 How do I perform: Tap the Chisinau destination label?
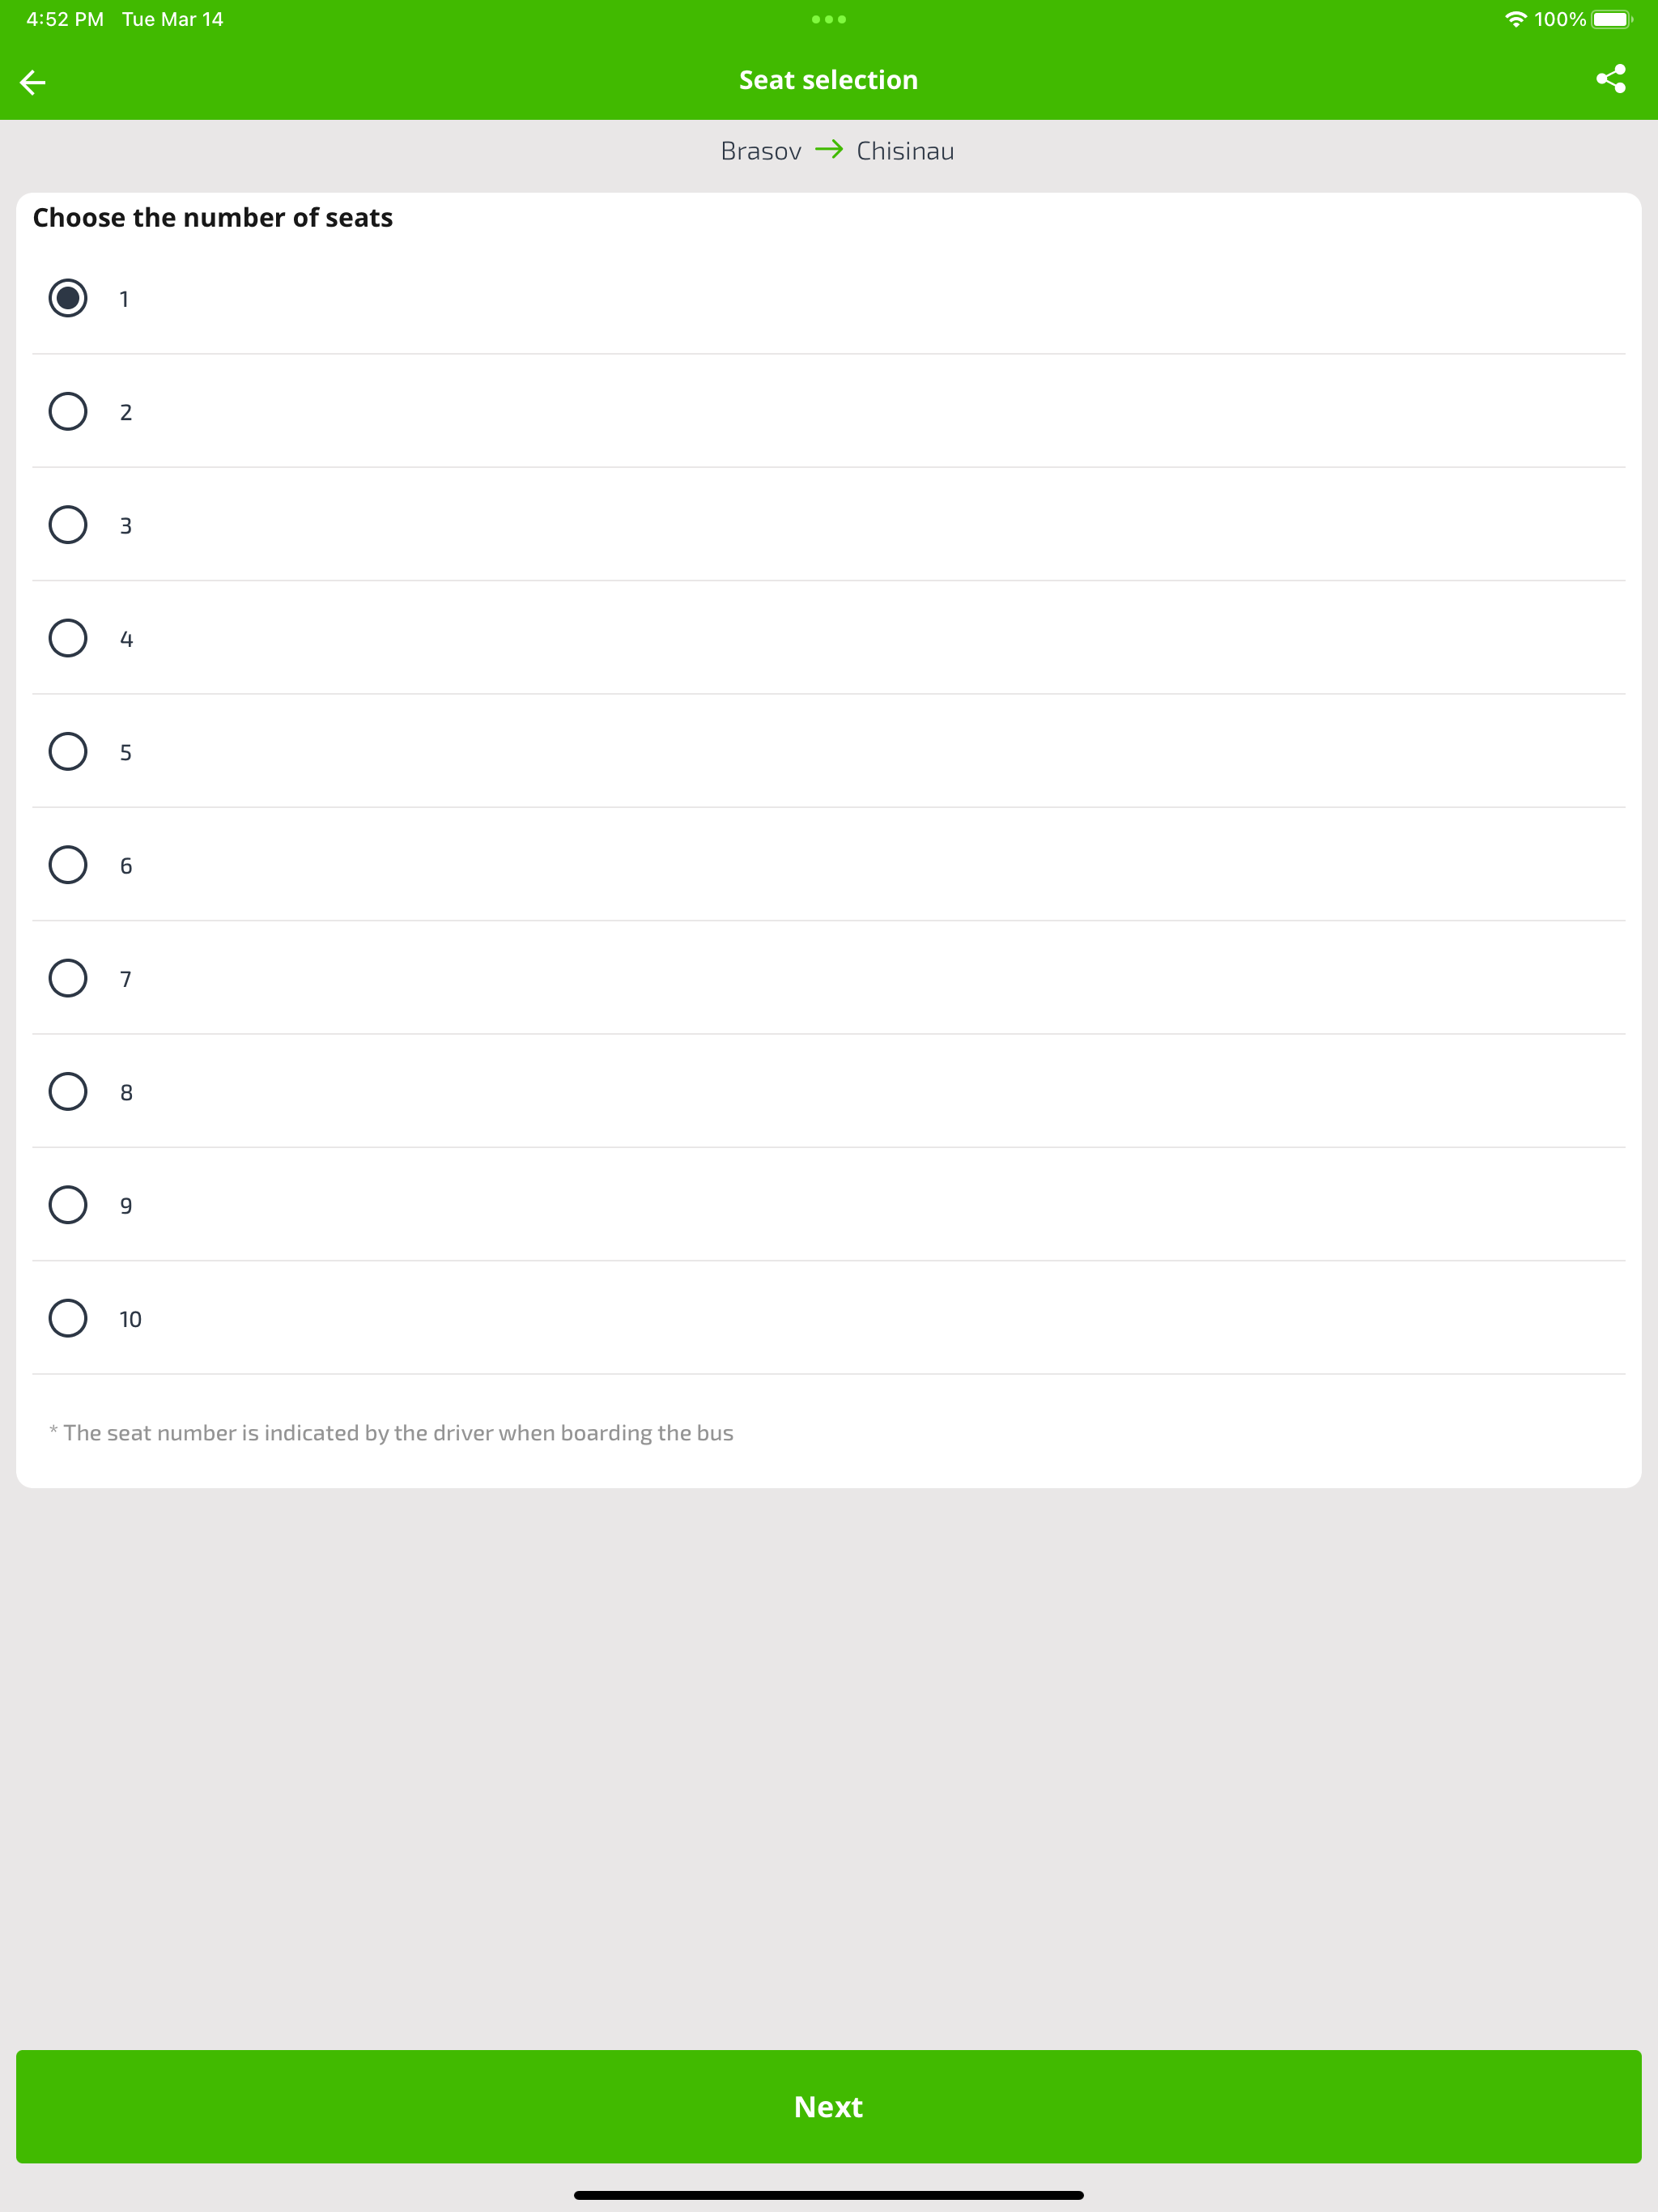[x=905, y=151]
